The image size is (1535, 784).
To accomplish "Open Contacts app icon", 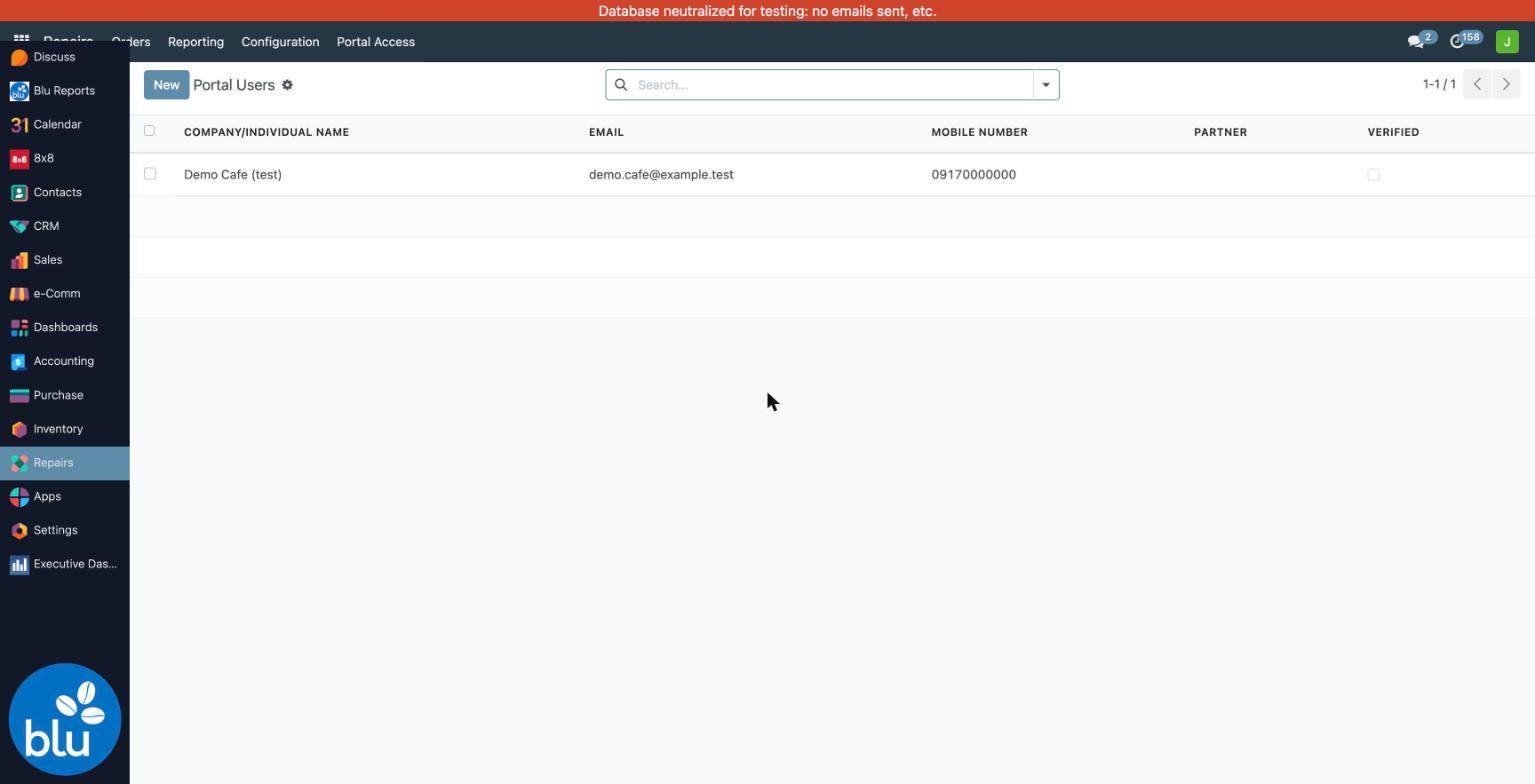I will coord(19,193).
